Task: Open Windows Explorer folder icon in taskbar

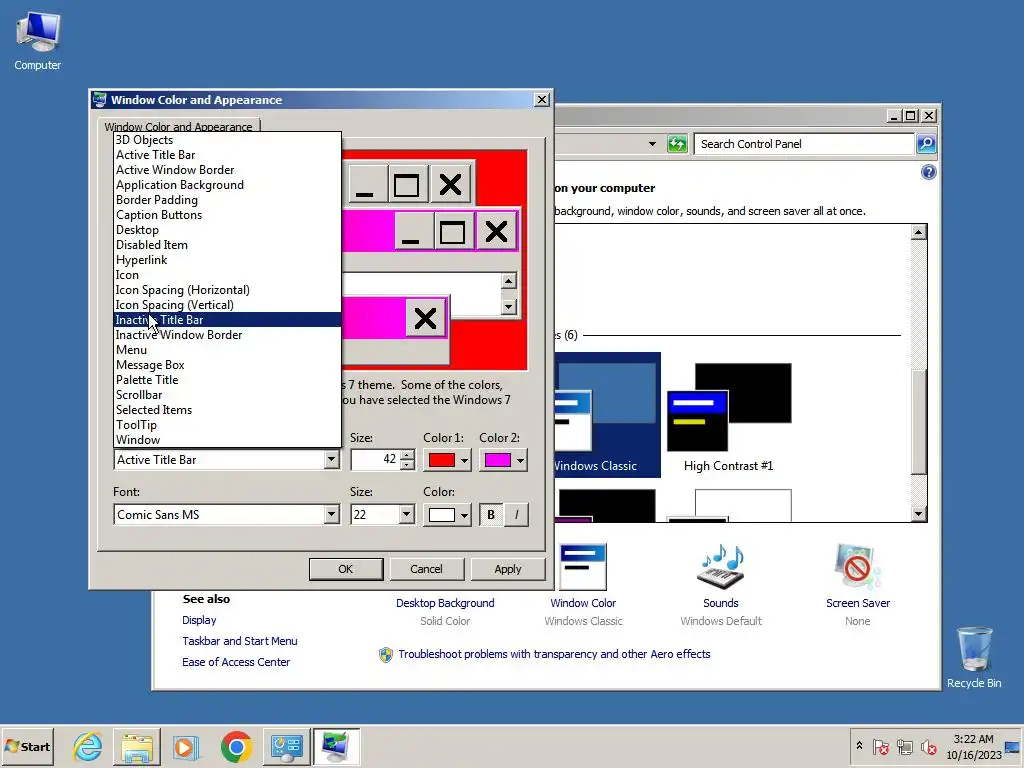Action: (x=136, y=746)
